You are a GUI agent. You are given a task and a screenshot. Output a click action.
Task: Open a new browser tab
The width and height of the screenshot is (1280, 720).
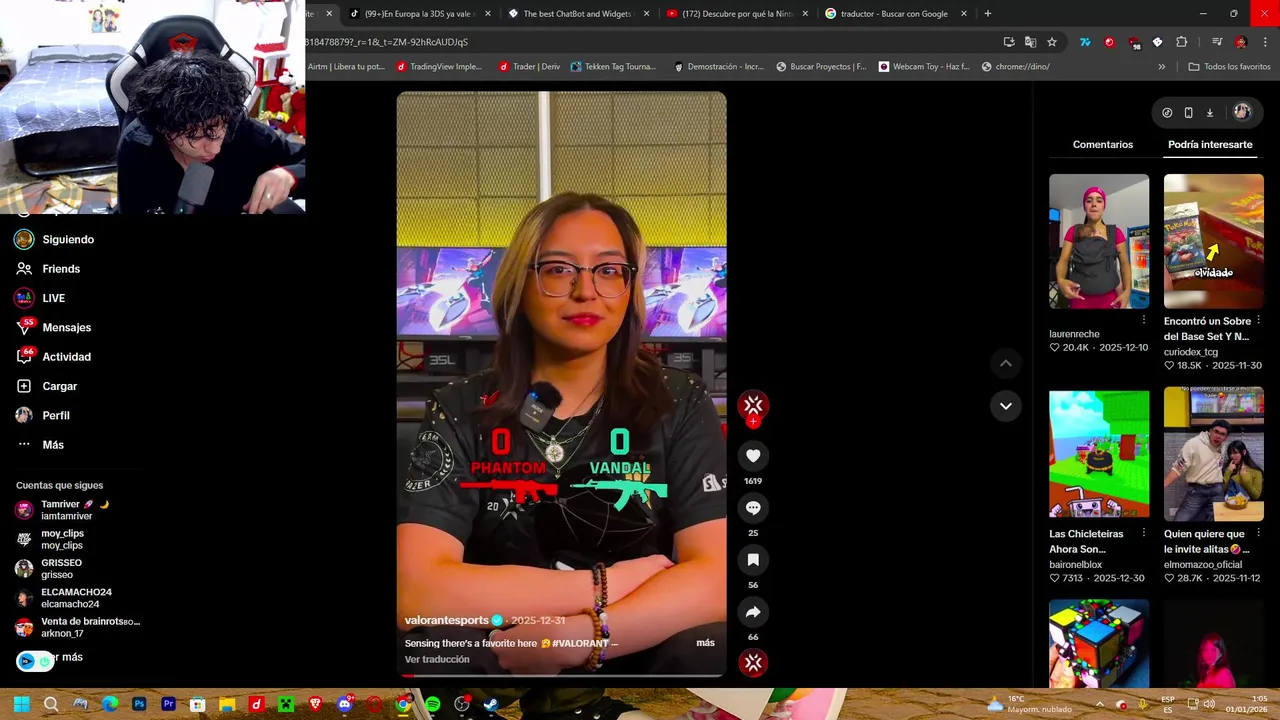pyautogui.click(x=988, y=14)
